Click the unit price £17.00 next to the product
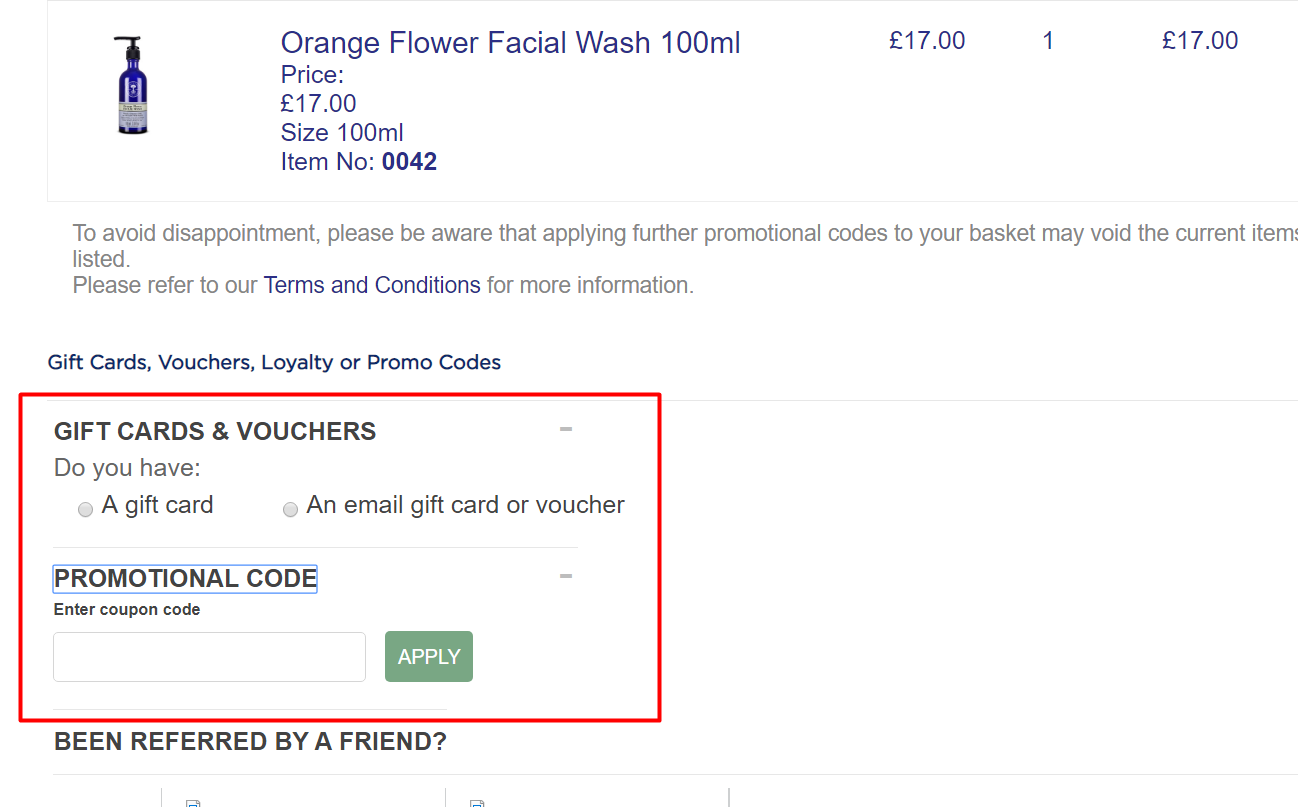1298x807 pixels. 926,40
